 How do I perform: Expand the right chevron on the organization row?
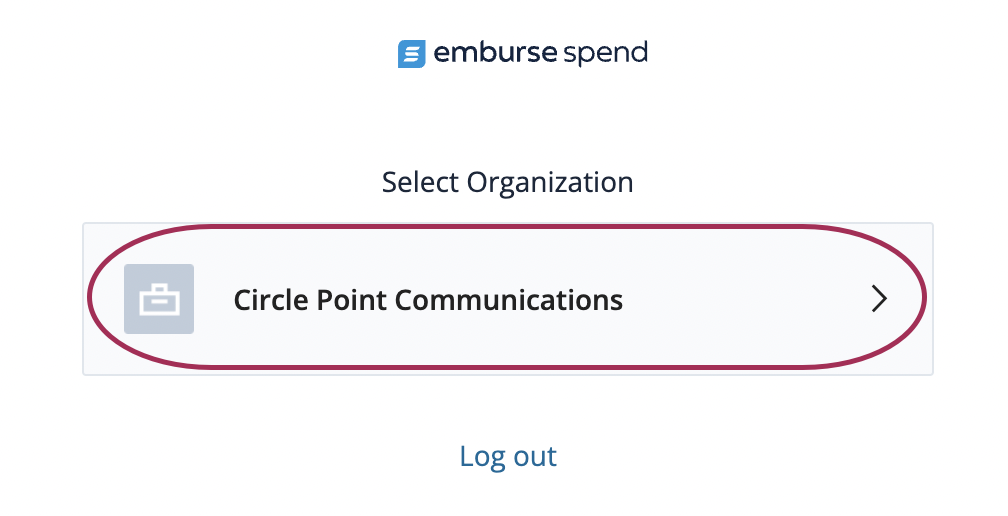point(879,299)
